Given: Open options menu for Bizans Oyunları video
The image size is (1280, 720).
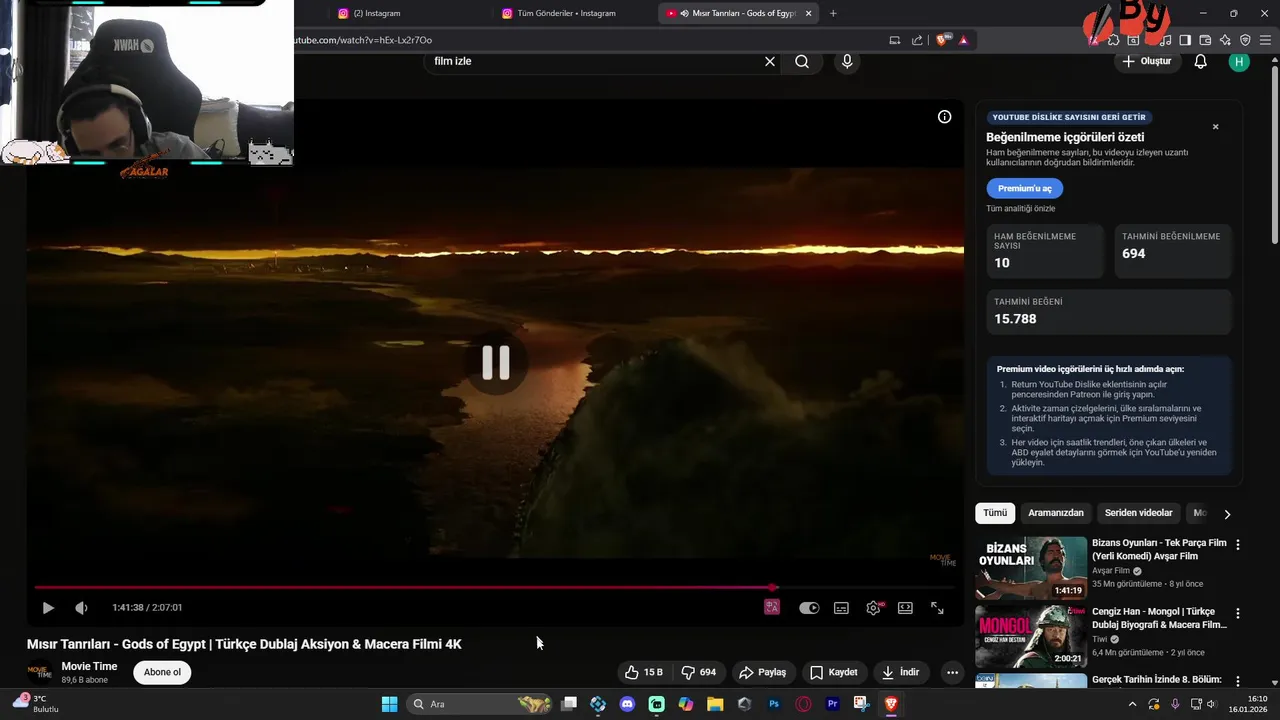Looking at the screenshot, I should (x=1238, y=545).
